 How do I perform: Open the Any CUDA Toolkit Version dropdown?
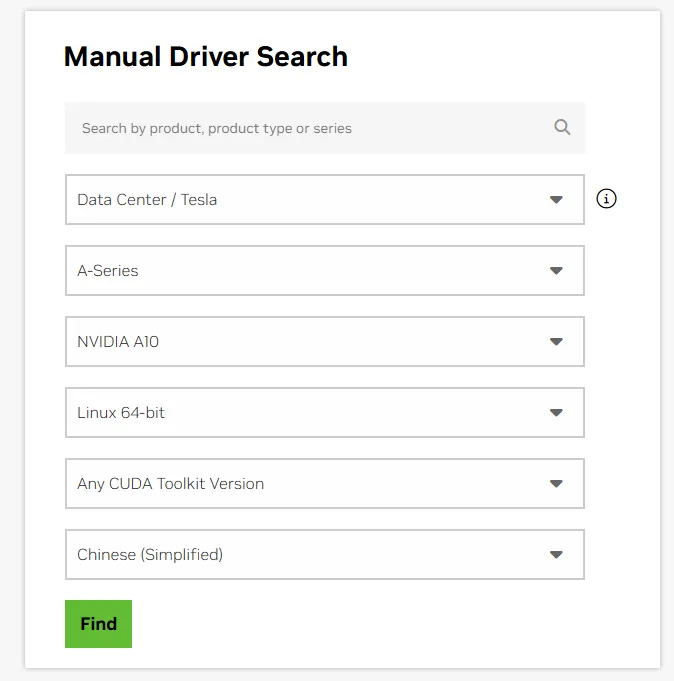click(325, 483)
